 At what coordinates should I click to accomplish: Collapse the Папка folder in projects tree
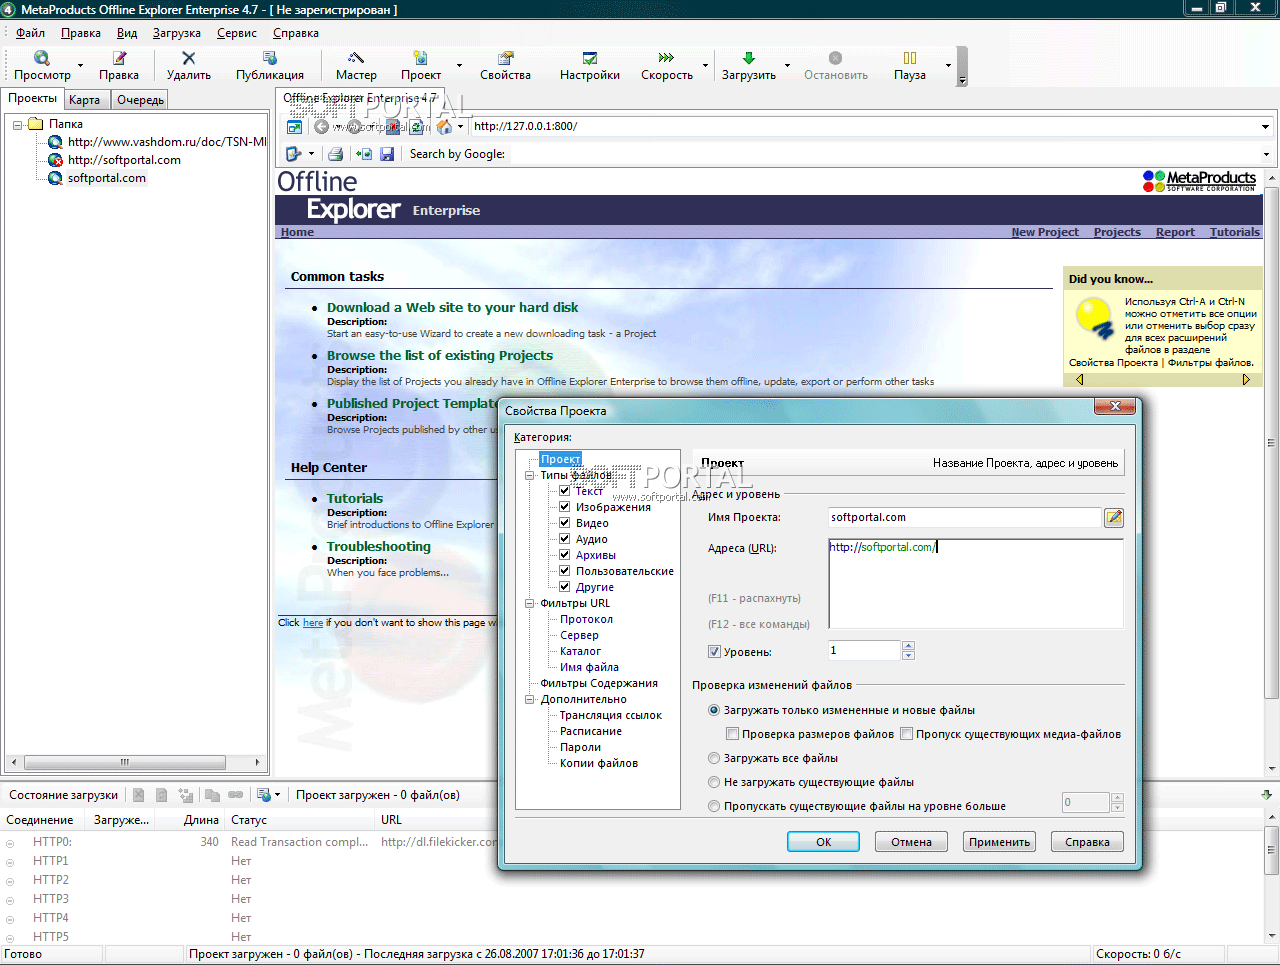18,125
